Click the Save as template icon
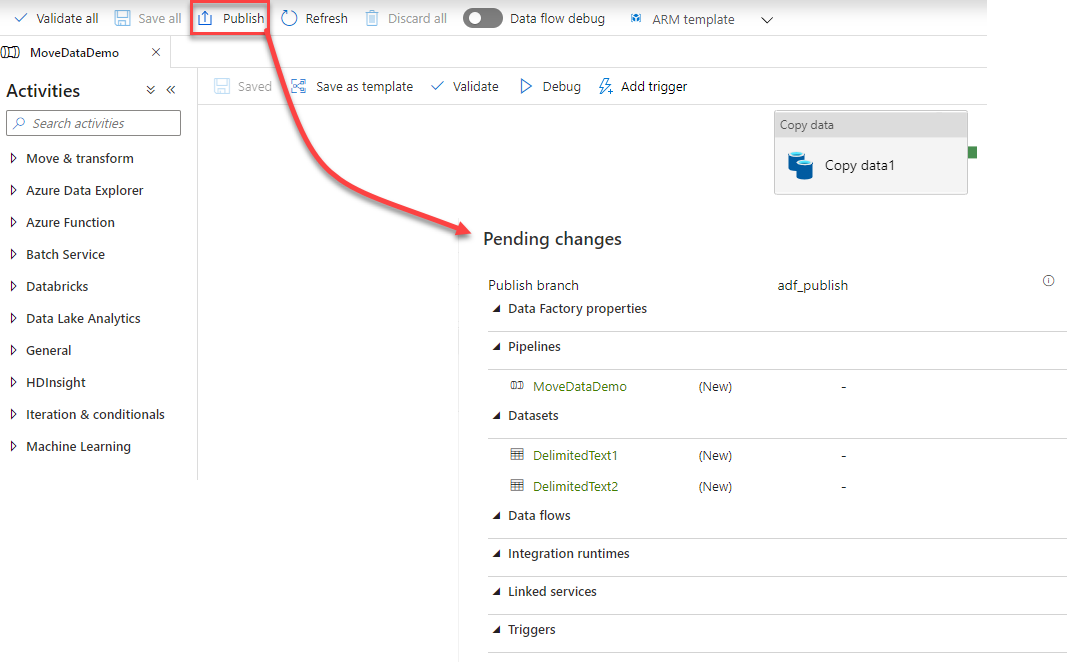The height and width of the screenshot is (662, 1081). click(298, 87)
